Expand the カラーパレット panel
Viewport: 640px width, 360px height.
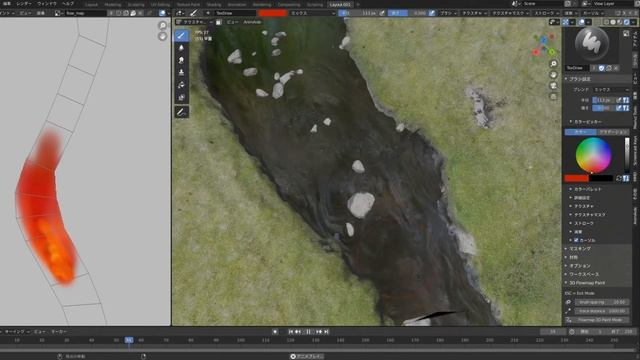pos(588,189)
